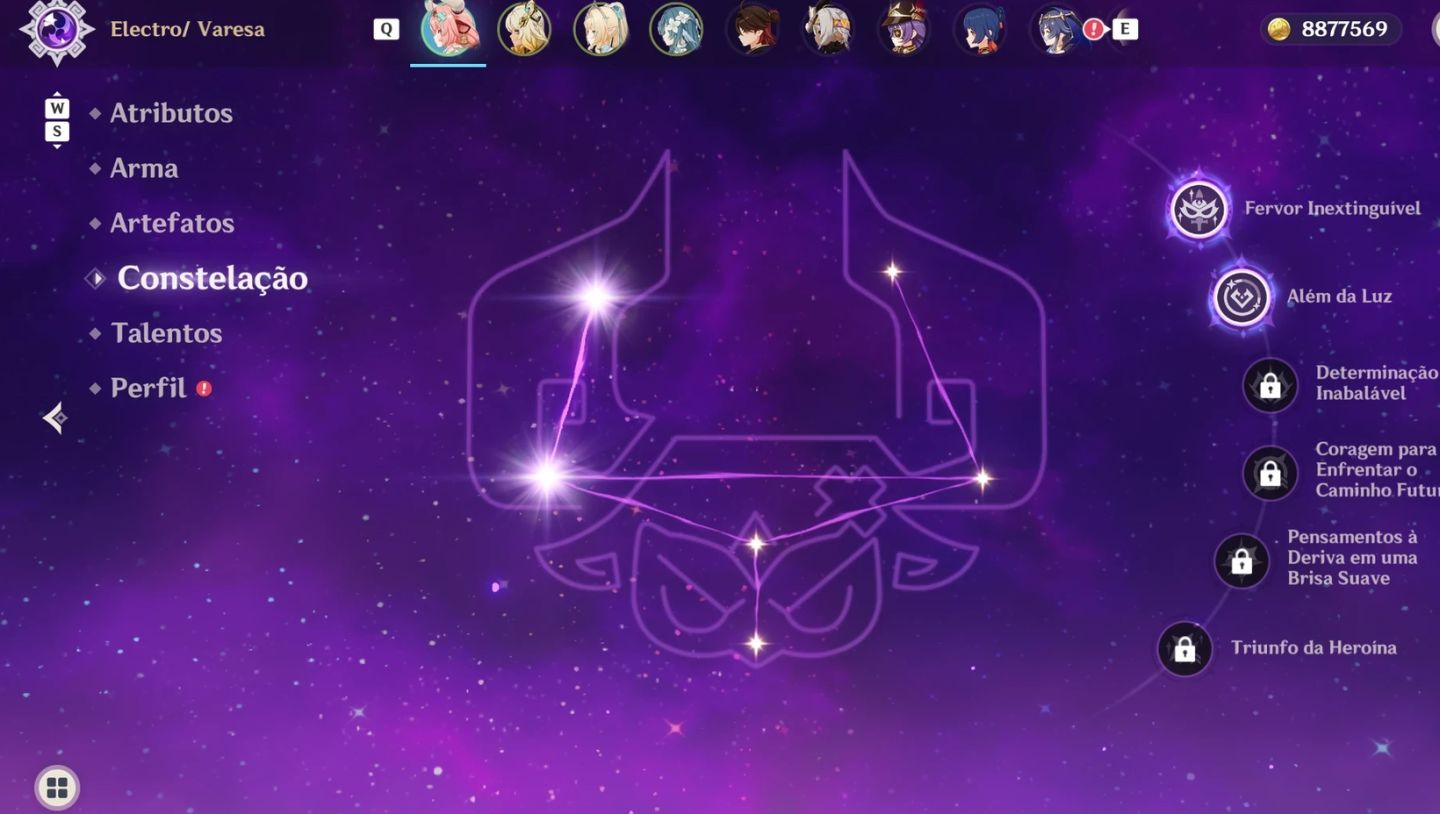Viewport: 1440px width, 814px height.
Task: Switch to the grey-haired character portrait
Action: pyautogui.click(x=828, y=29)
